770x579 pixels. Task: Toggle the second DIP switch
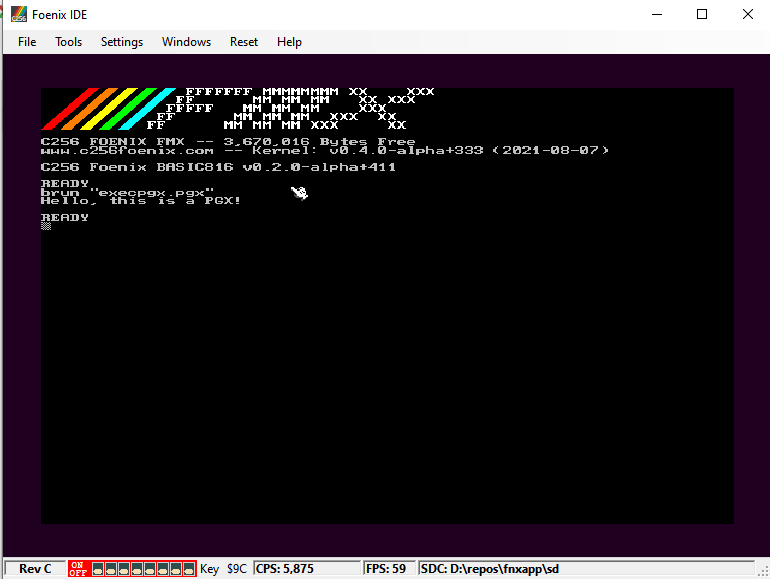point(111,569)
